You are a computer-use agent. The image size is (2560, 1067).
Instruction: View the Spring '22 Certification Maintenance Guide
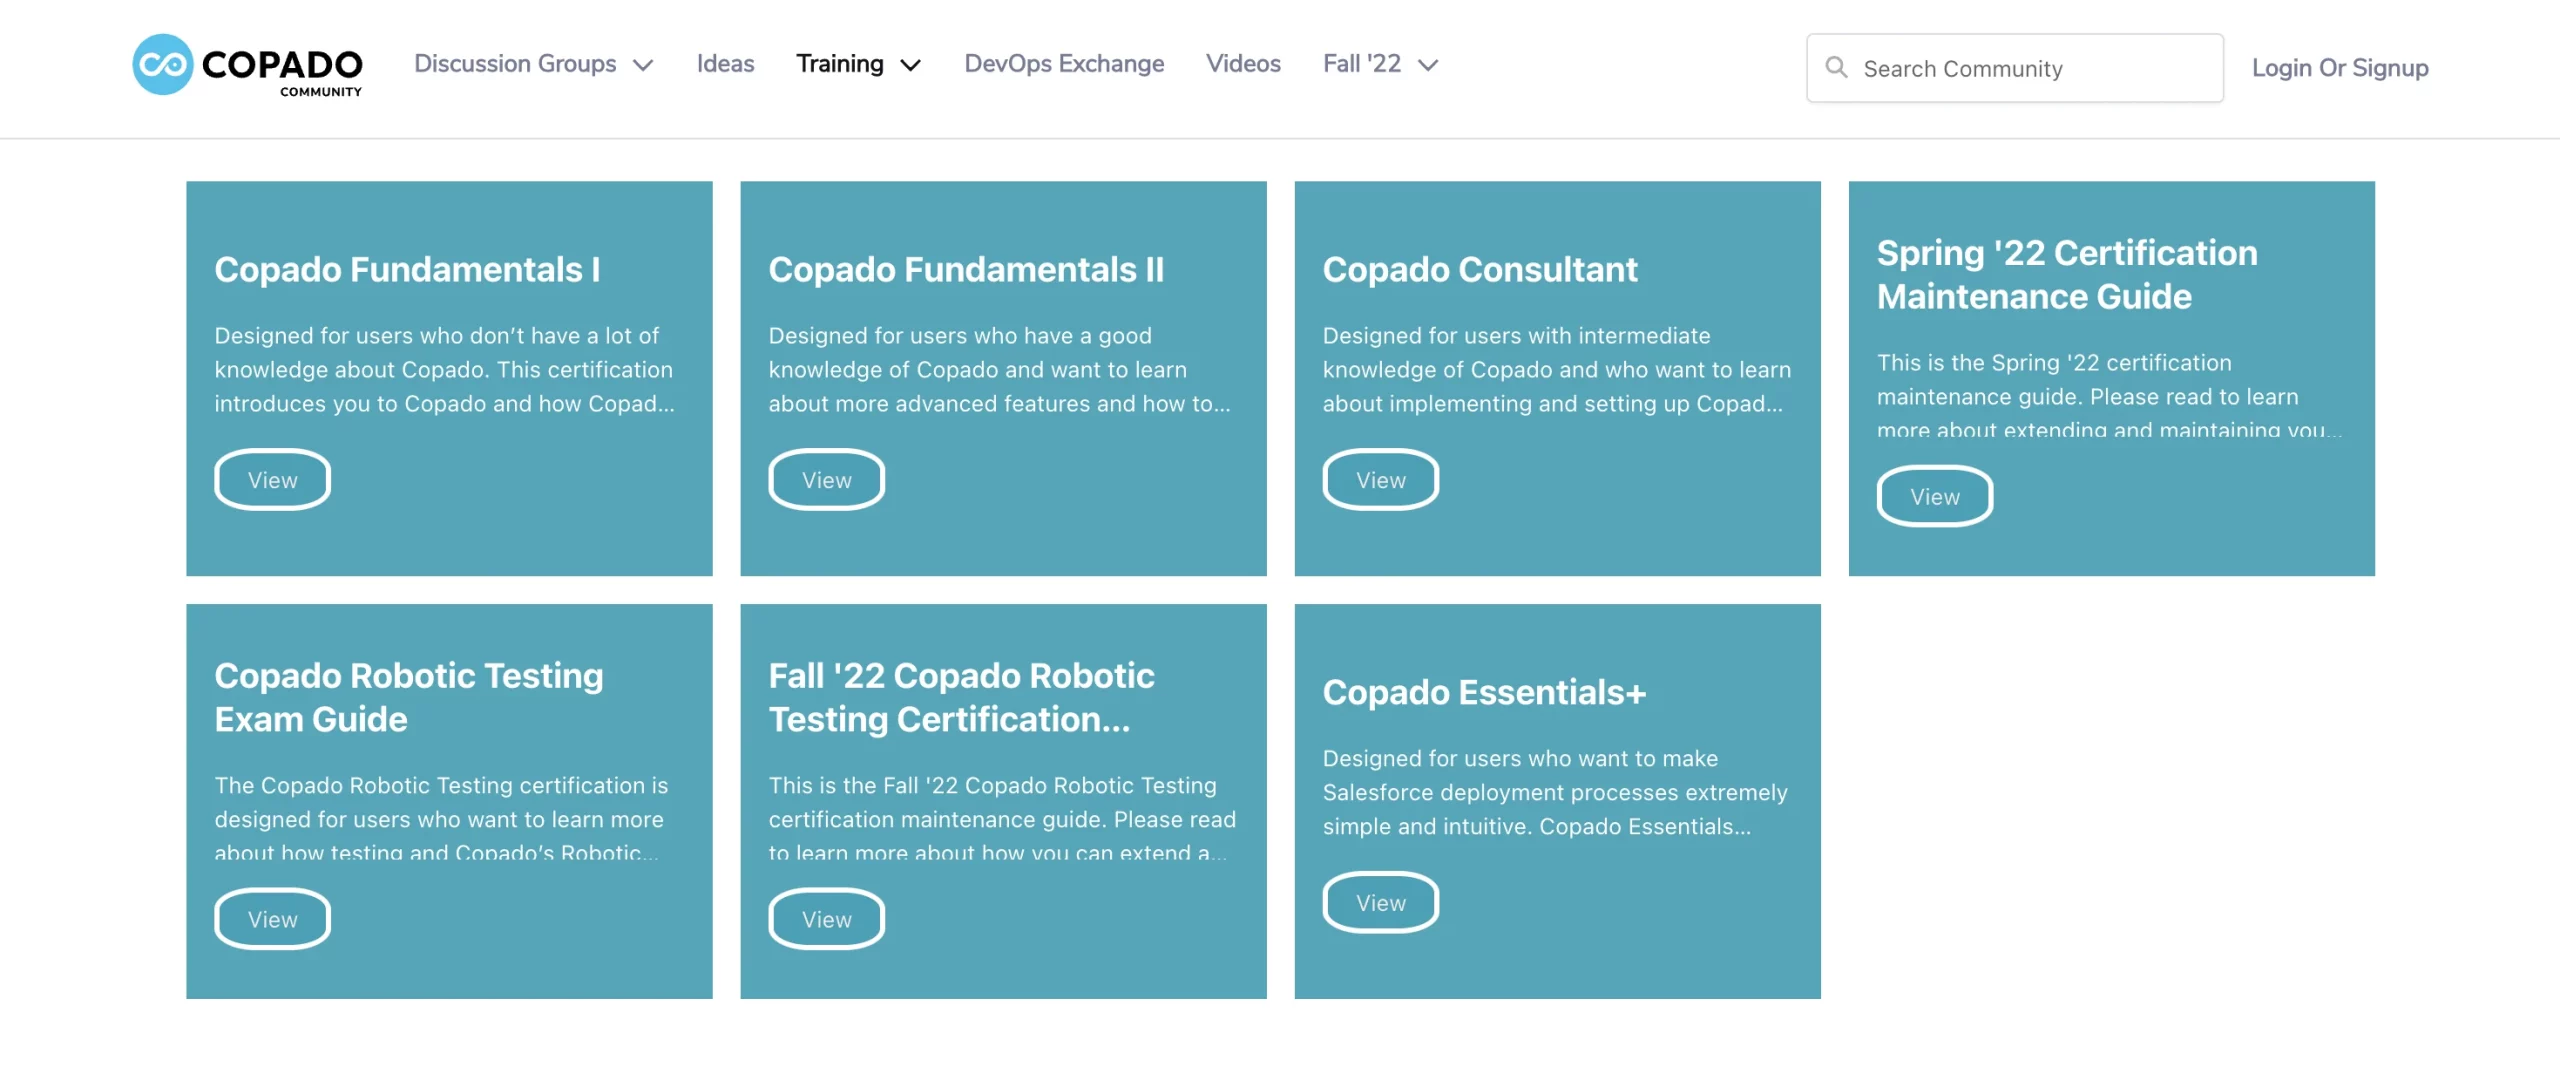tap(1934, 496)
